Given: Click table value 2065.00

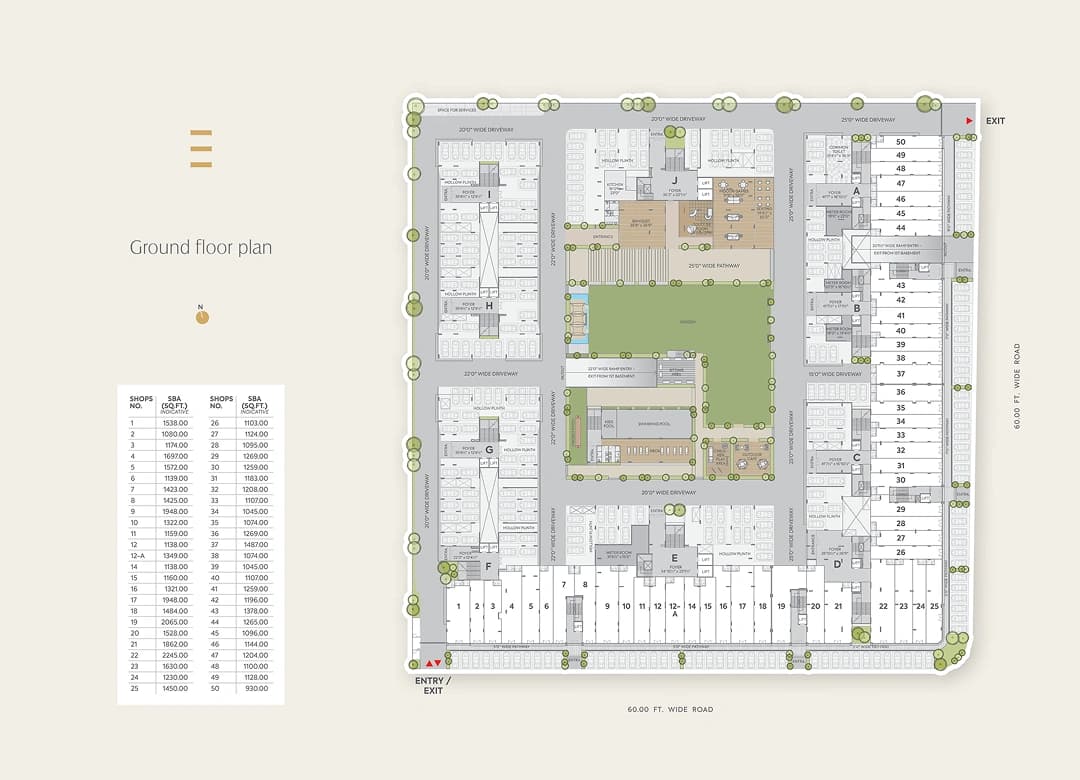Looking at the screenshot, I should [175, 622].
